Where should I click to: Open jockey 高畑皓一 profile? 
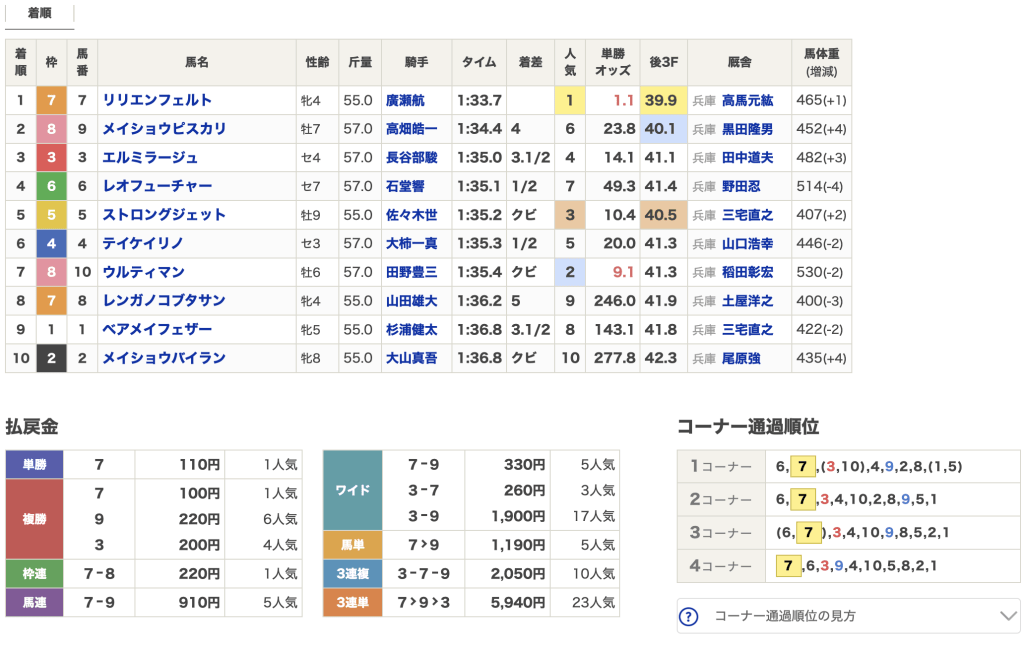coord(411,129)
